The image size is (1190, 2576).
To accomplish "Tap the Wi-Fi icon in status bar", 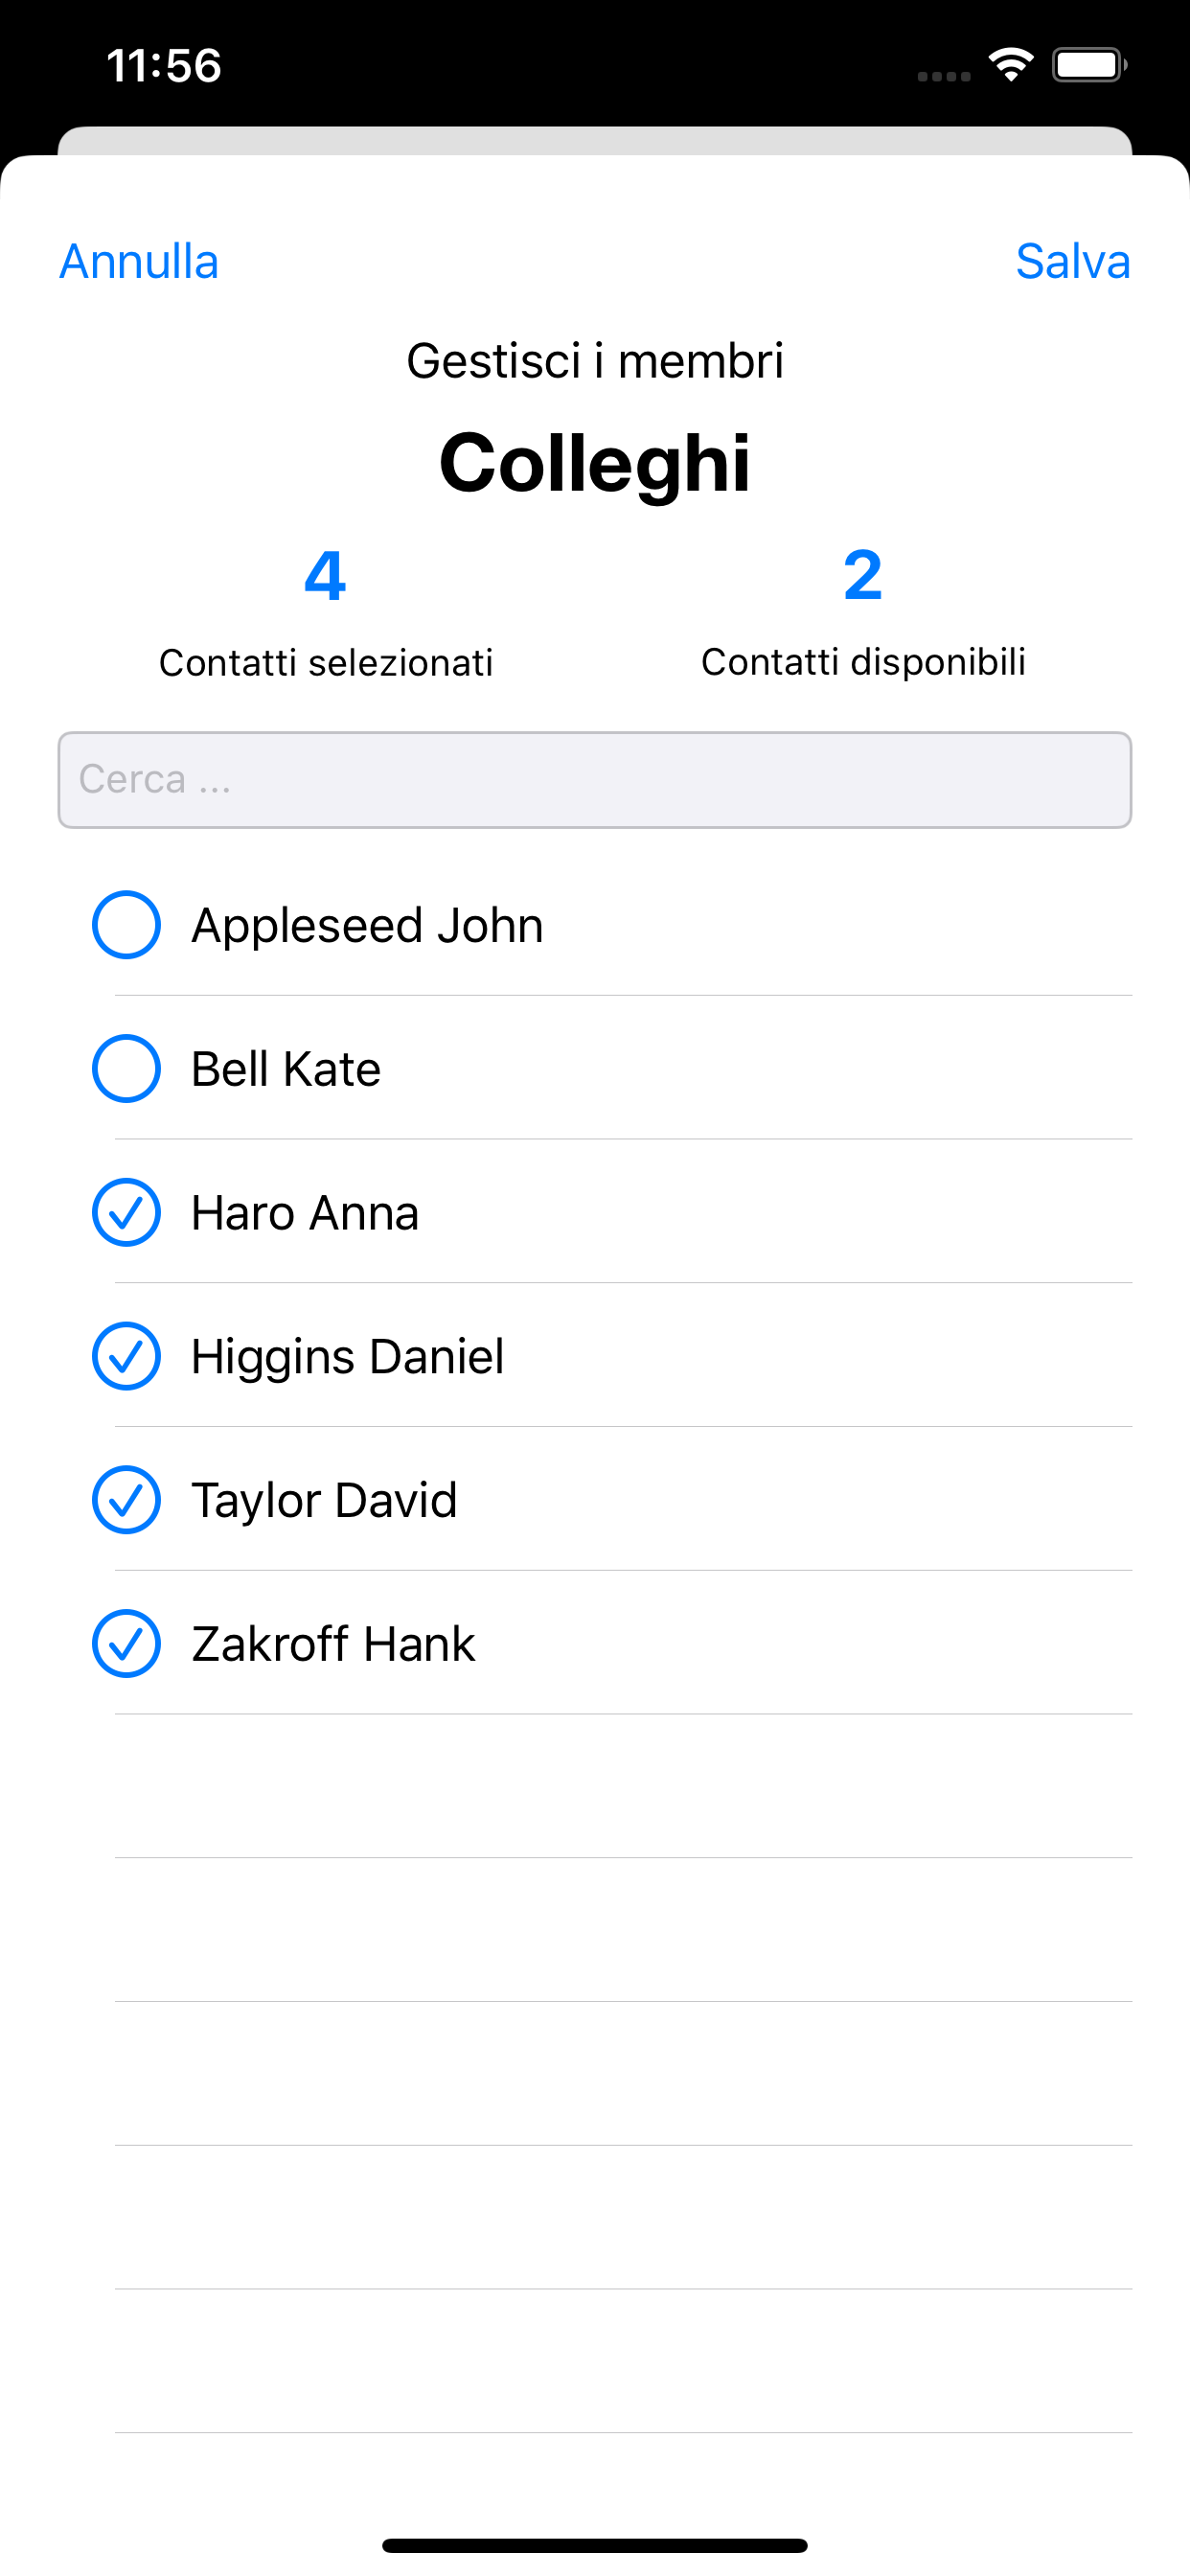I will 1011,65.
